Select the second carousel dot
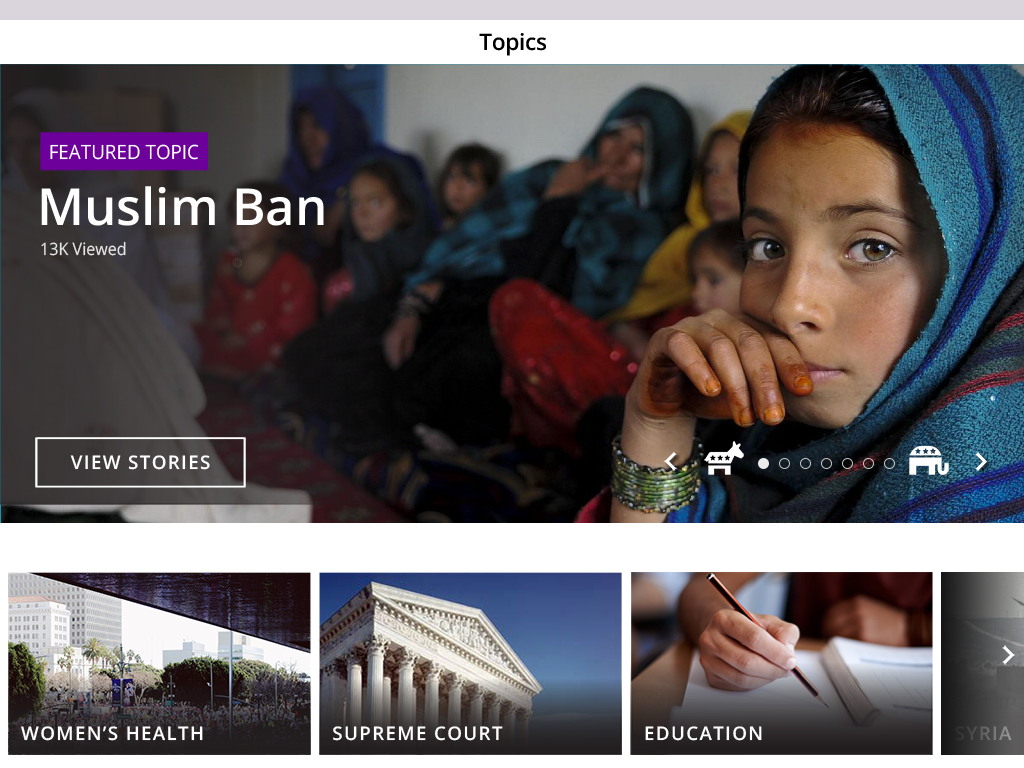 pos(784,463)
